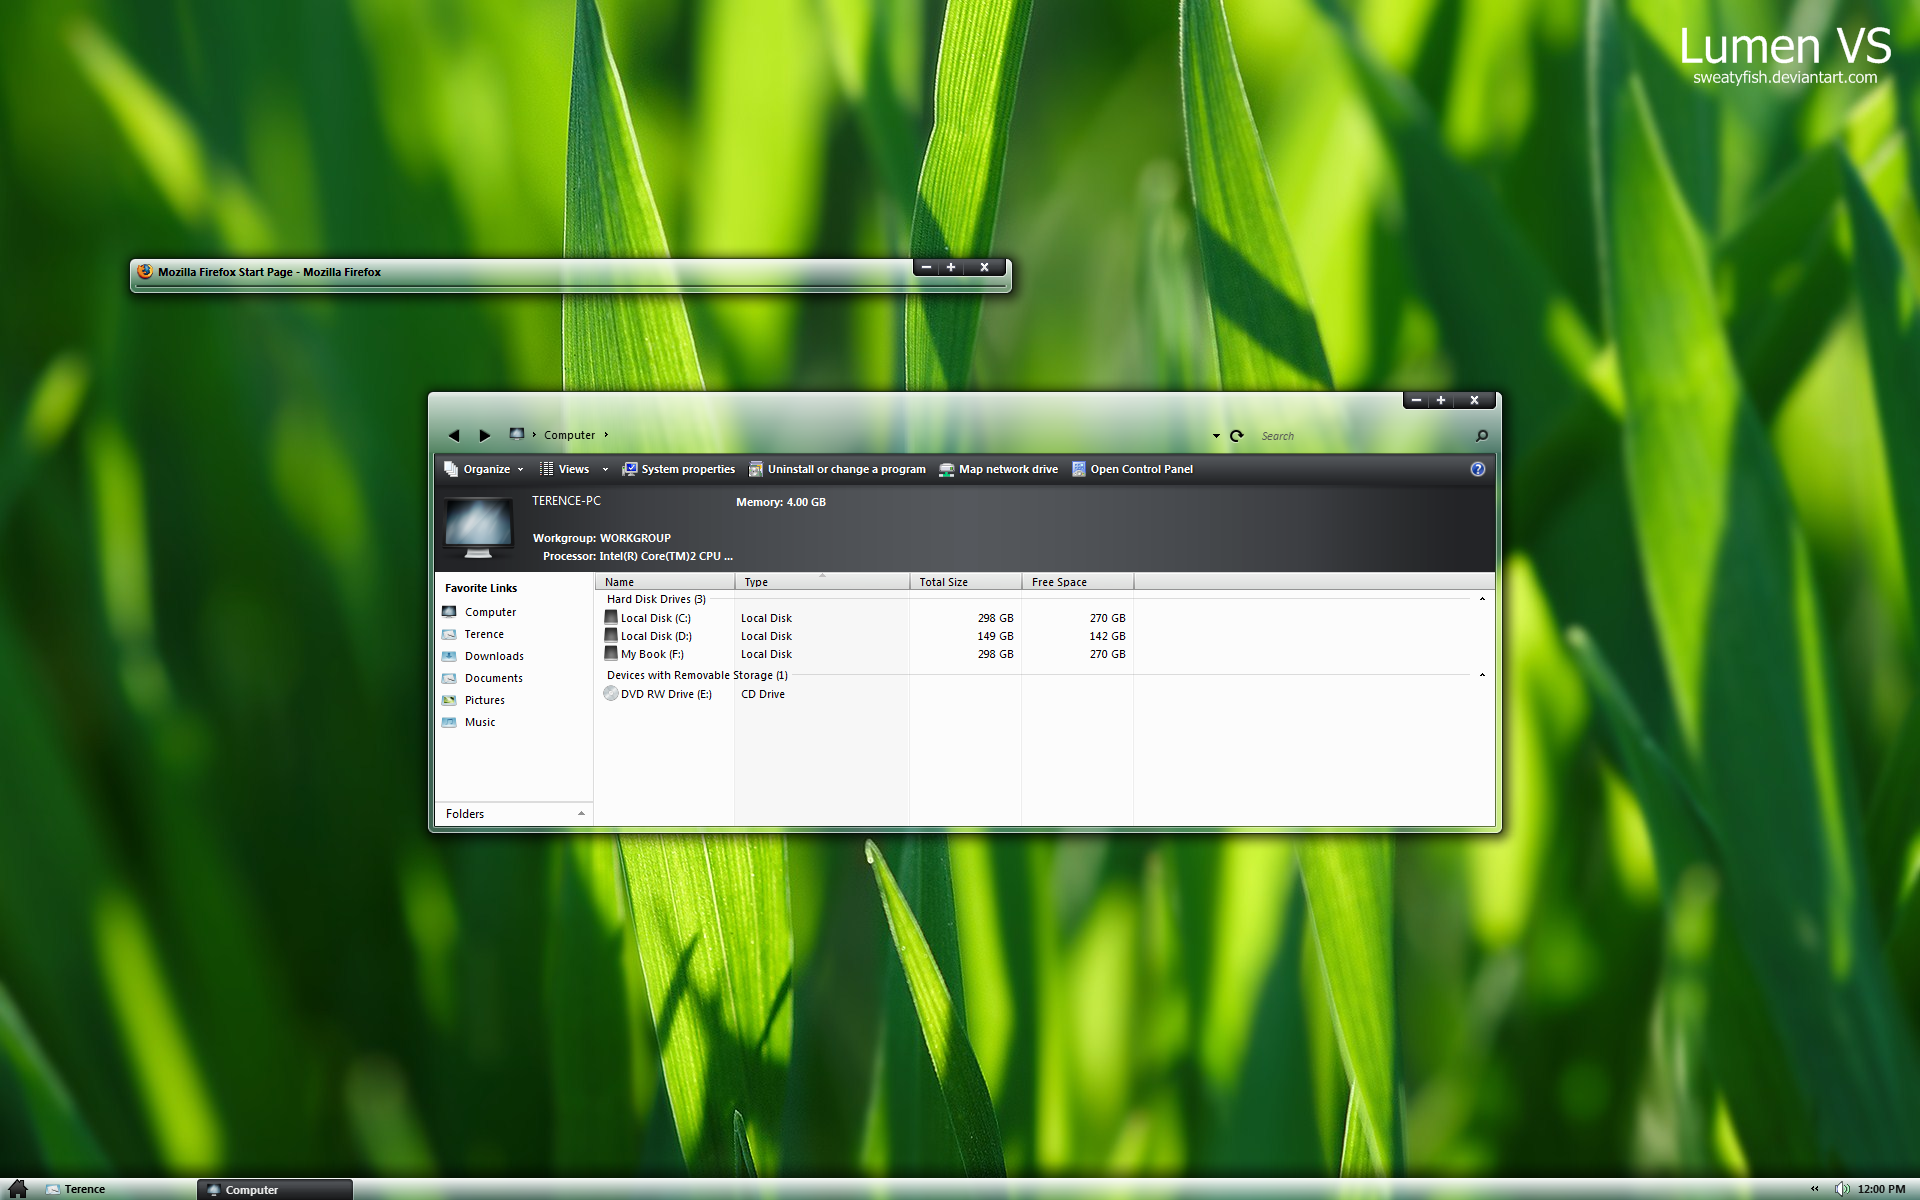This screenshot has width=1920, height=1200.
Task: Collapse Devices with Removable Storage group
Action: (x=1482, y=675)
